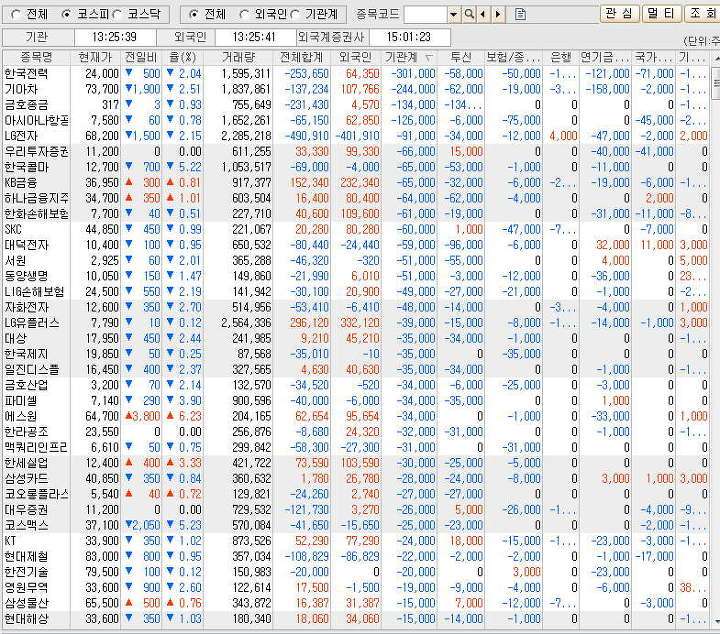Click the 외국계증권사 time 15:01:23

point(409,37)
